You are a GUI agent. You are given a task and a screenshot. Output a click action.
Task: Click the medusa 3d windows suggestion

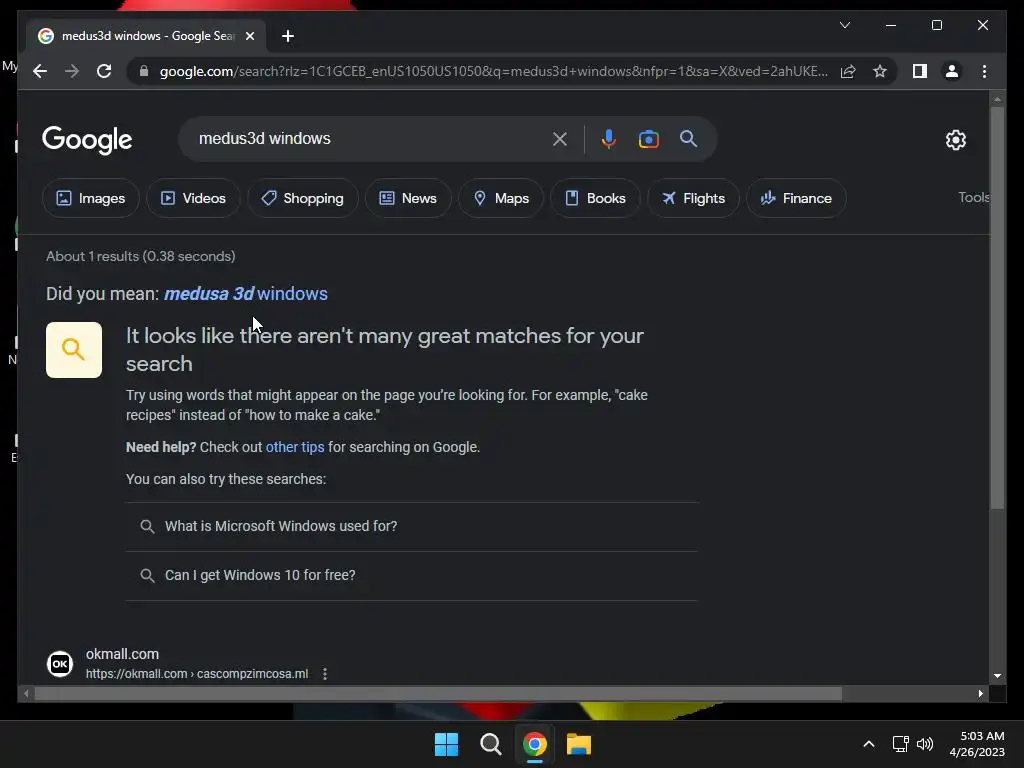(246, 294)
